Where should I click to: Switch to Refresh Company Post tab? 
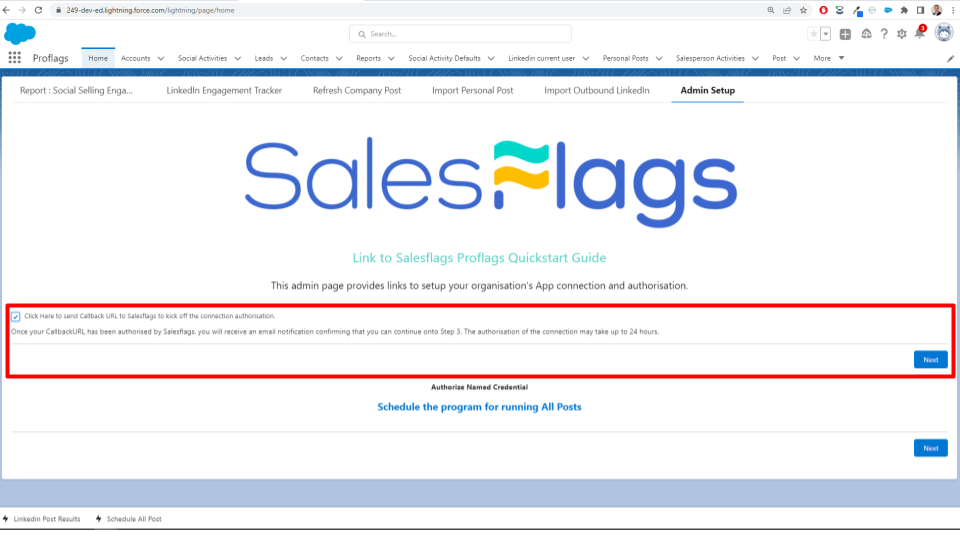point(357,90)
